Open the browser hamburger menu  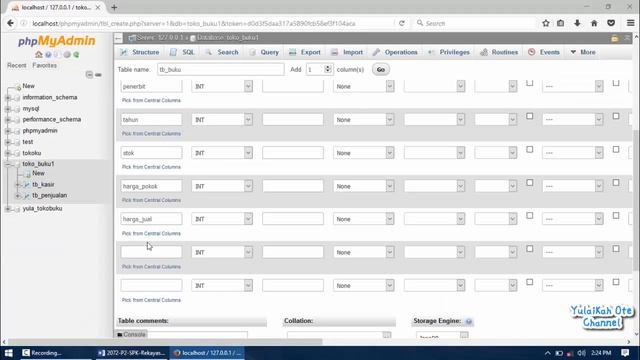click(x=631, y=23)
